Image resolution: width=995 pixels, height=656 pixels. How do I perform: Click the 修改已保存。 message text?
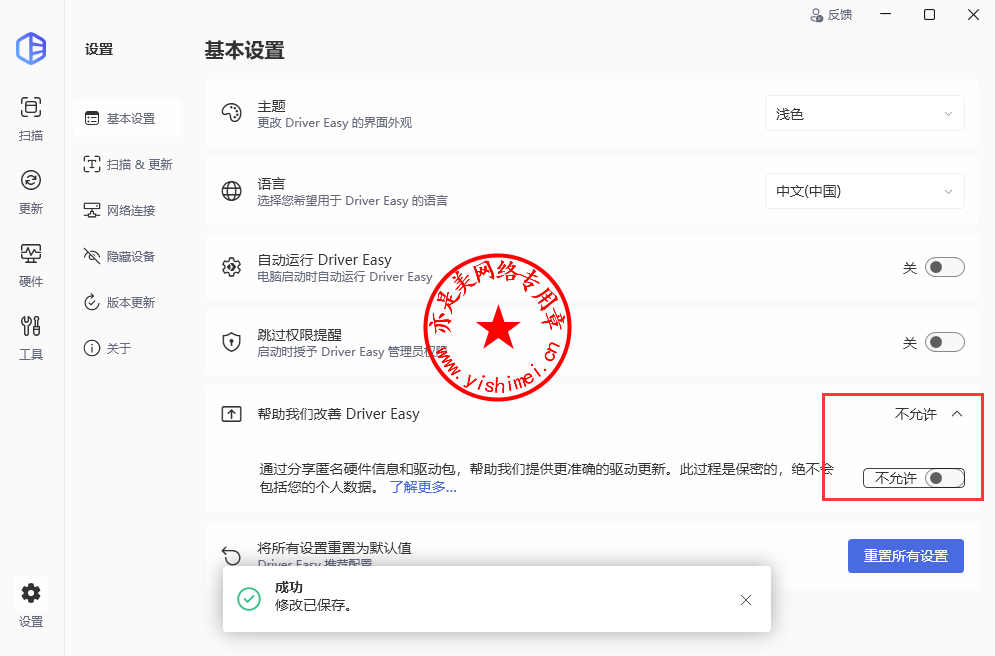313,606
